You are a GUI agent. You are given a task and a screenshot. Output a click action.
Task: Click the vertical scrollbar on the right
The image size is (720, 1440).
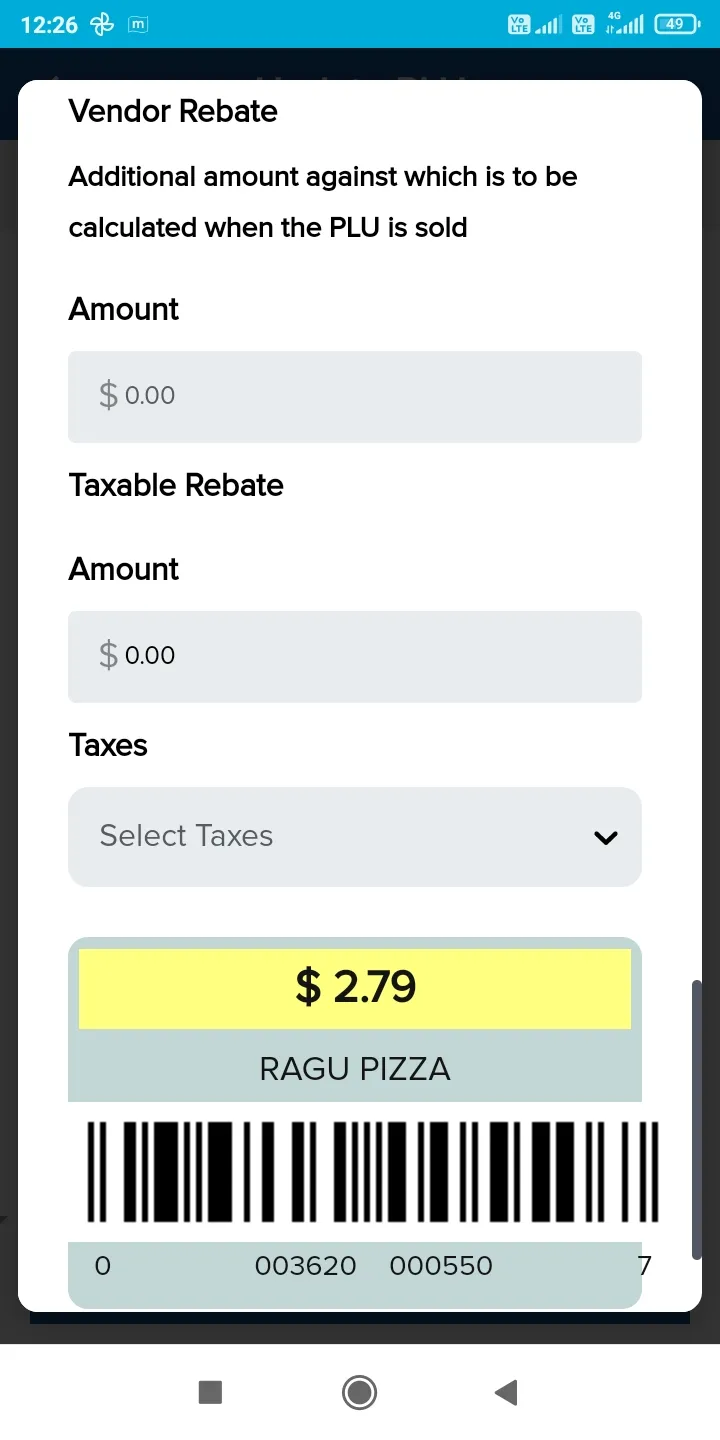tap(697, 1118)
